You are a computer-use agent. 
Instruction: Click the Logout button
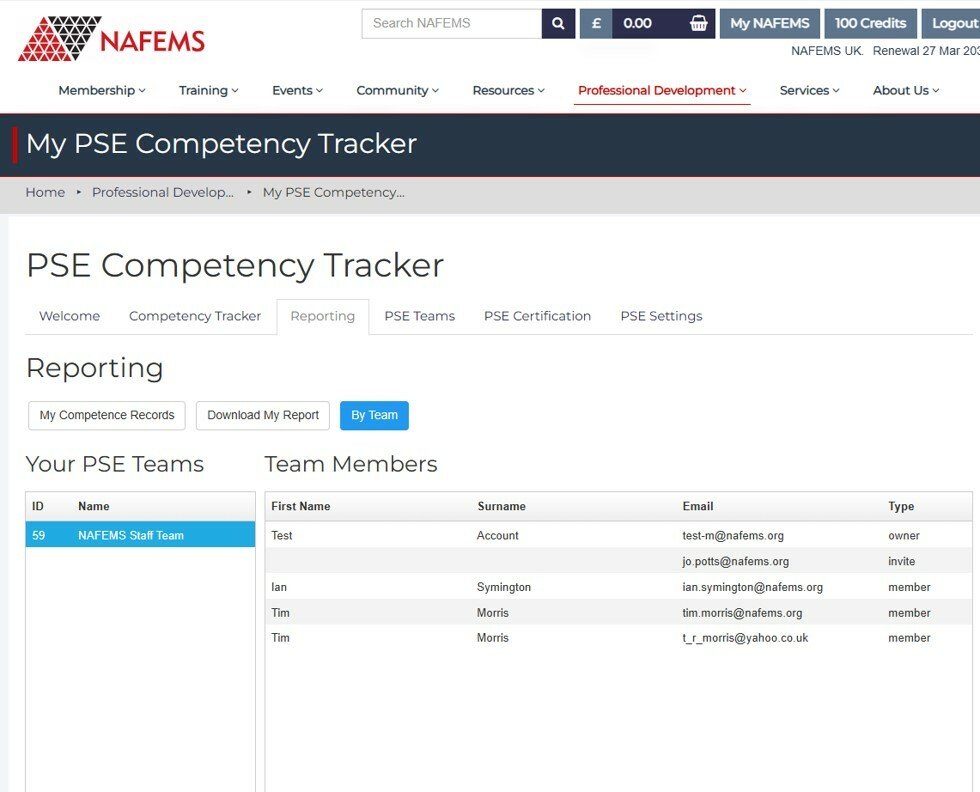951,24
